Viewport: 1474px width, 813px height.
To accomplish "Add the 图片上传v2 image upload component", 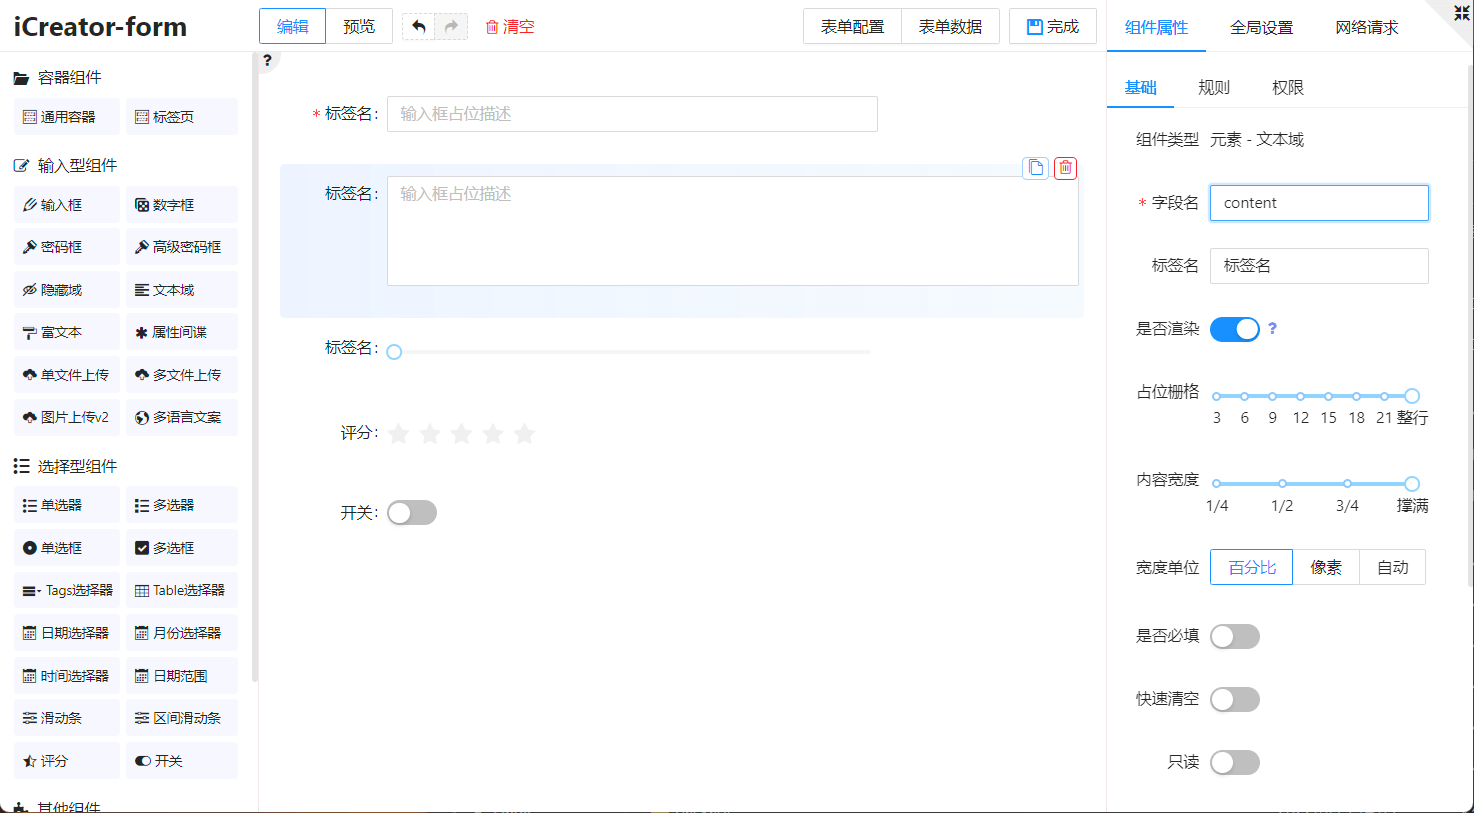I will tap(67, 417).
